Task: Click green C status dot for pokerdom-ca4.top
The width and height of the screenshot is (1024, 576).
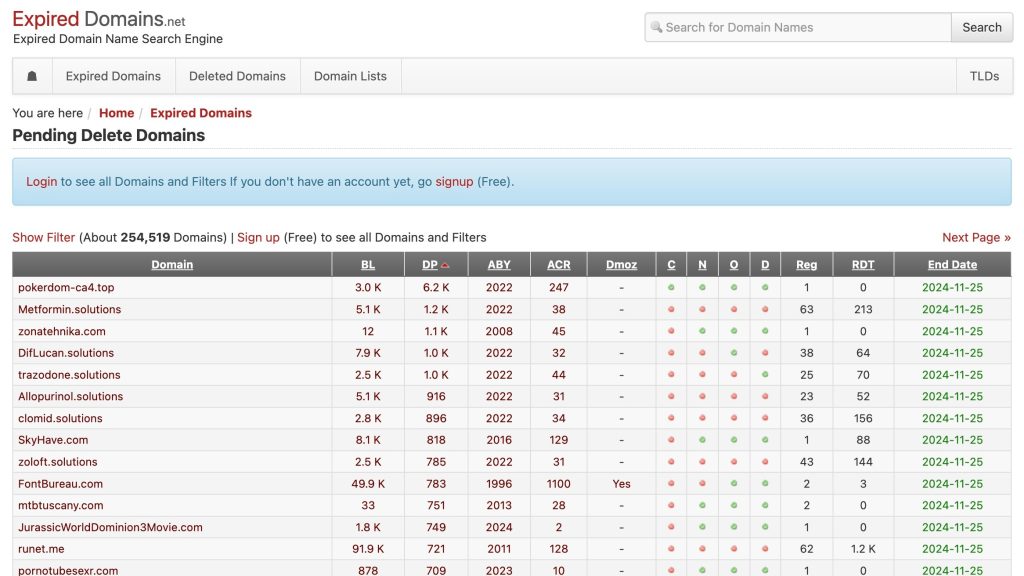Action: coord(671,287)
